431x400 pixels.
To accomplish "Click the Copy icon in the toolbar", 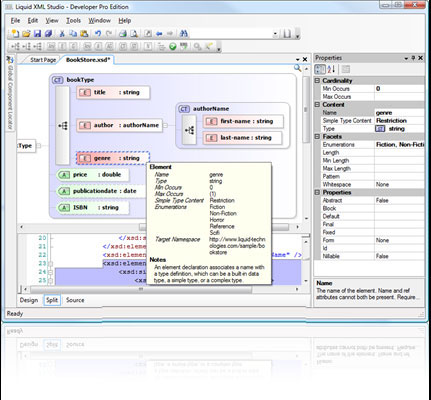I will [73, 33].
